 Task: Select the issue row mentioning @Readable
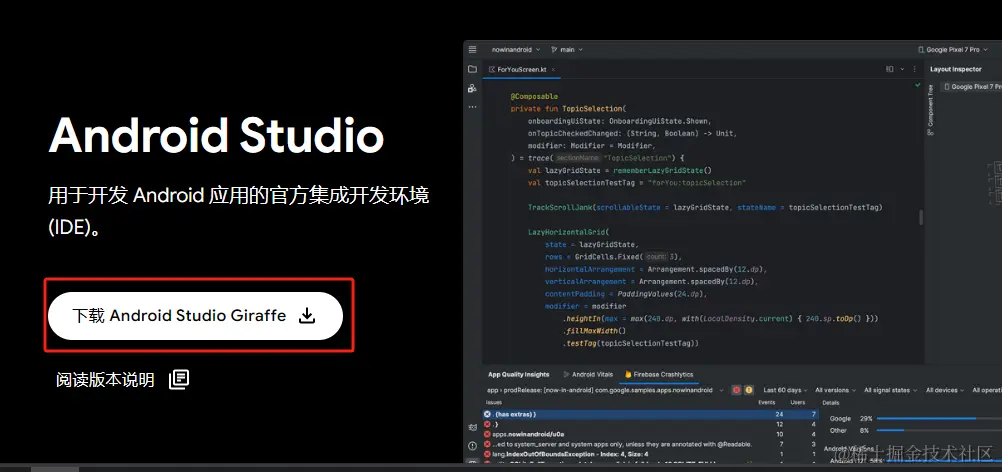click(650, 444)
